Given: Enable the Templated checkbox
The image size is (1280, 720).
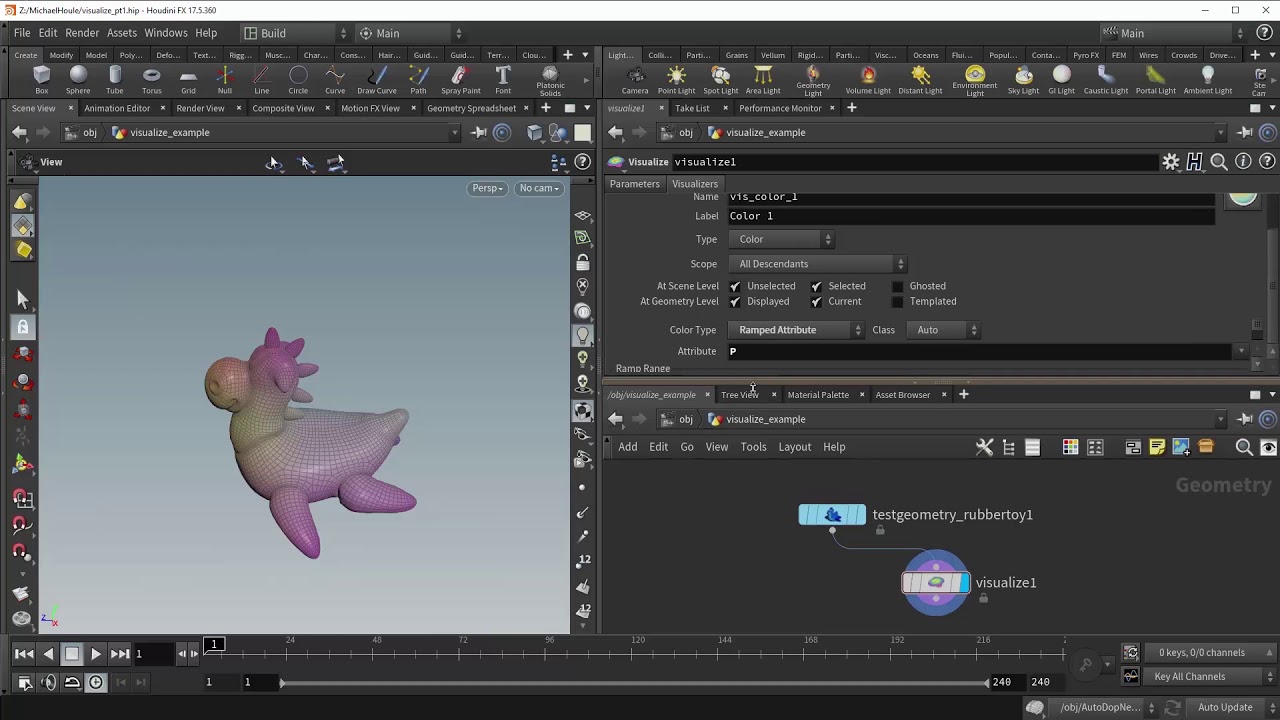Looking at the screenshot, I should click(x=897, y=302).
